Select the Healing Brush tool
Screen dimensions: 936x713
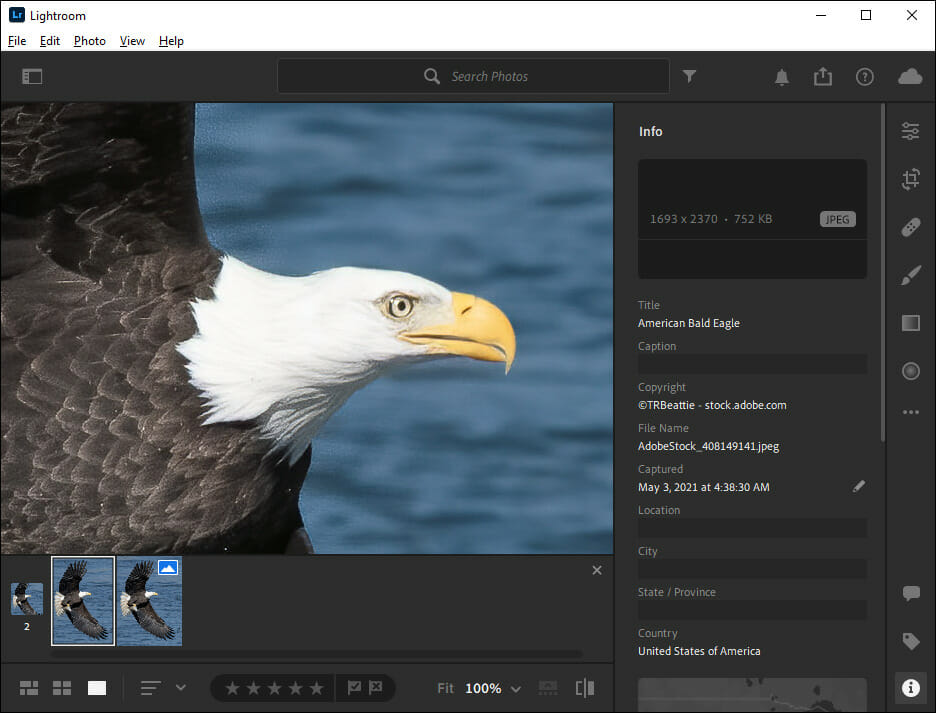(x=910, y=227)
